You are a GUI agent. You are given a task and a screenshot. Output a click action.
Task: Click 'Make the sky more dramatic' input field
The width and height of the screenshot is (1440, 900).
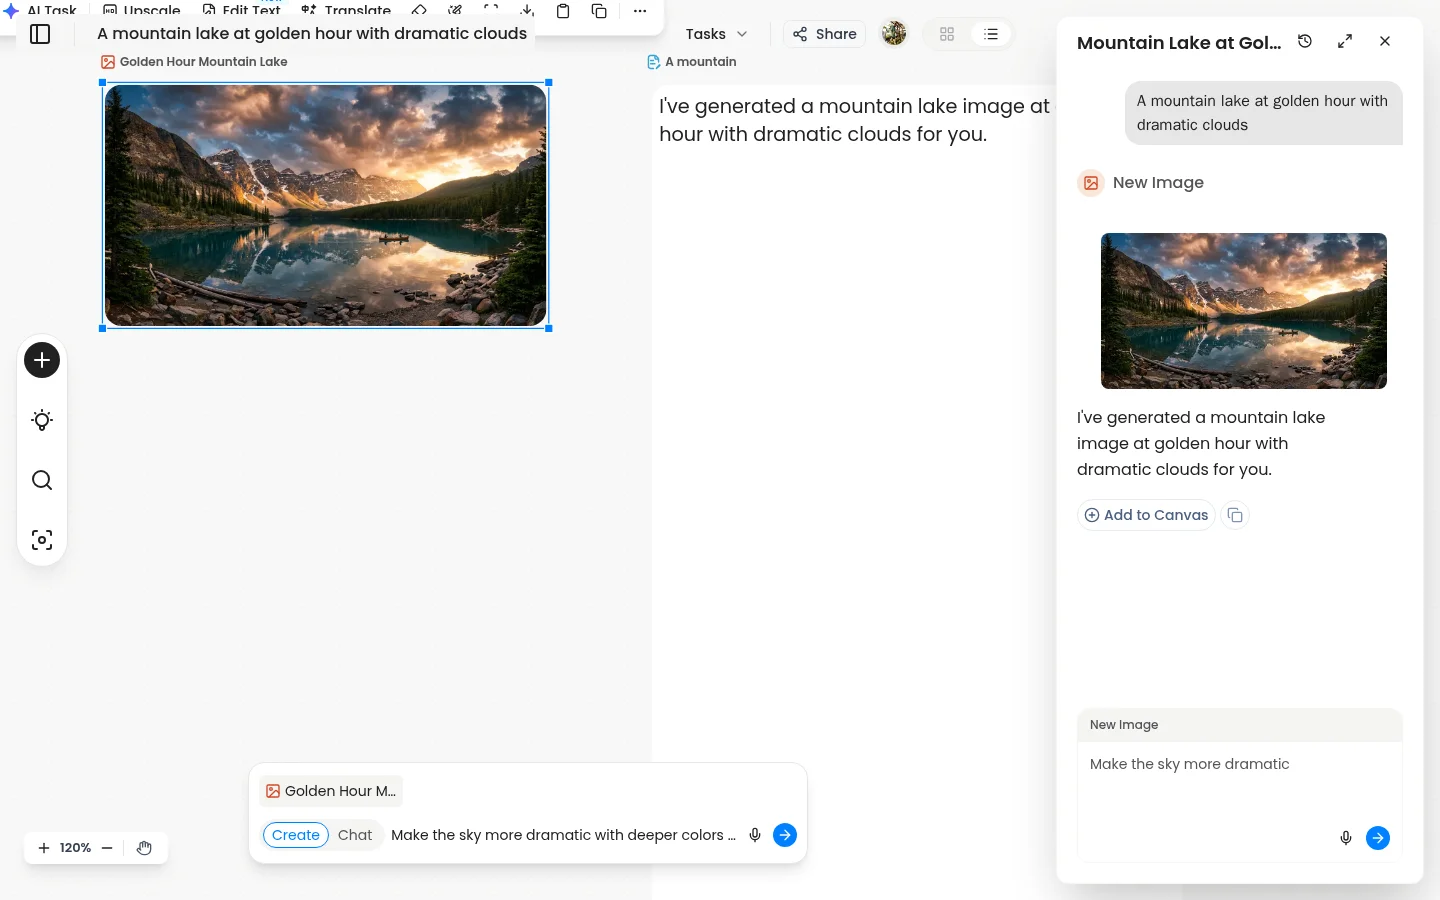[1240, 764]
